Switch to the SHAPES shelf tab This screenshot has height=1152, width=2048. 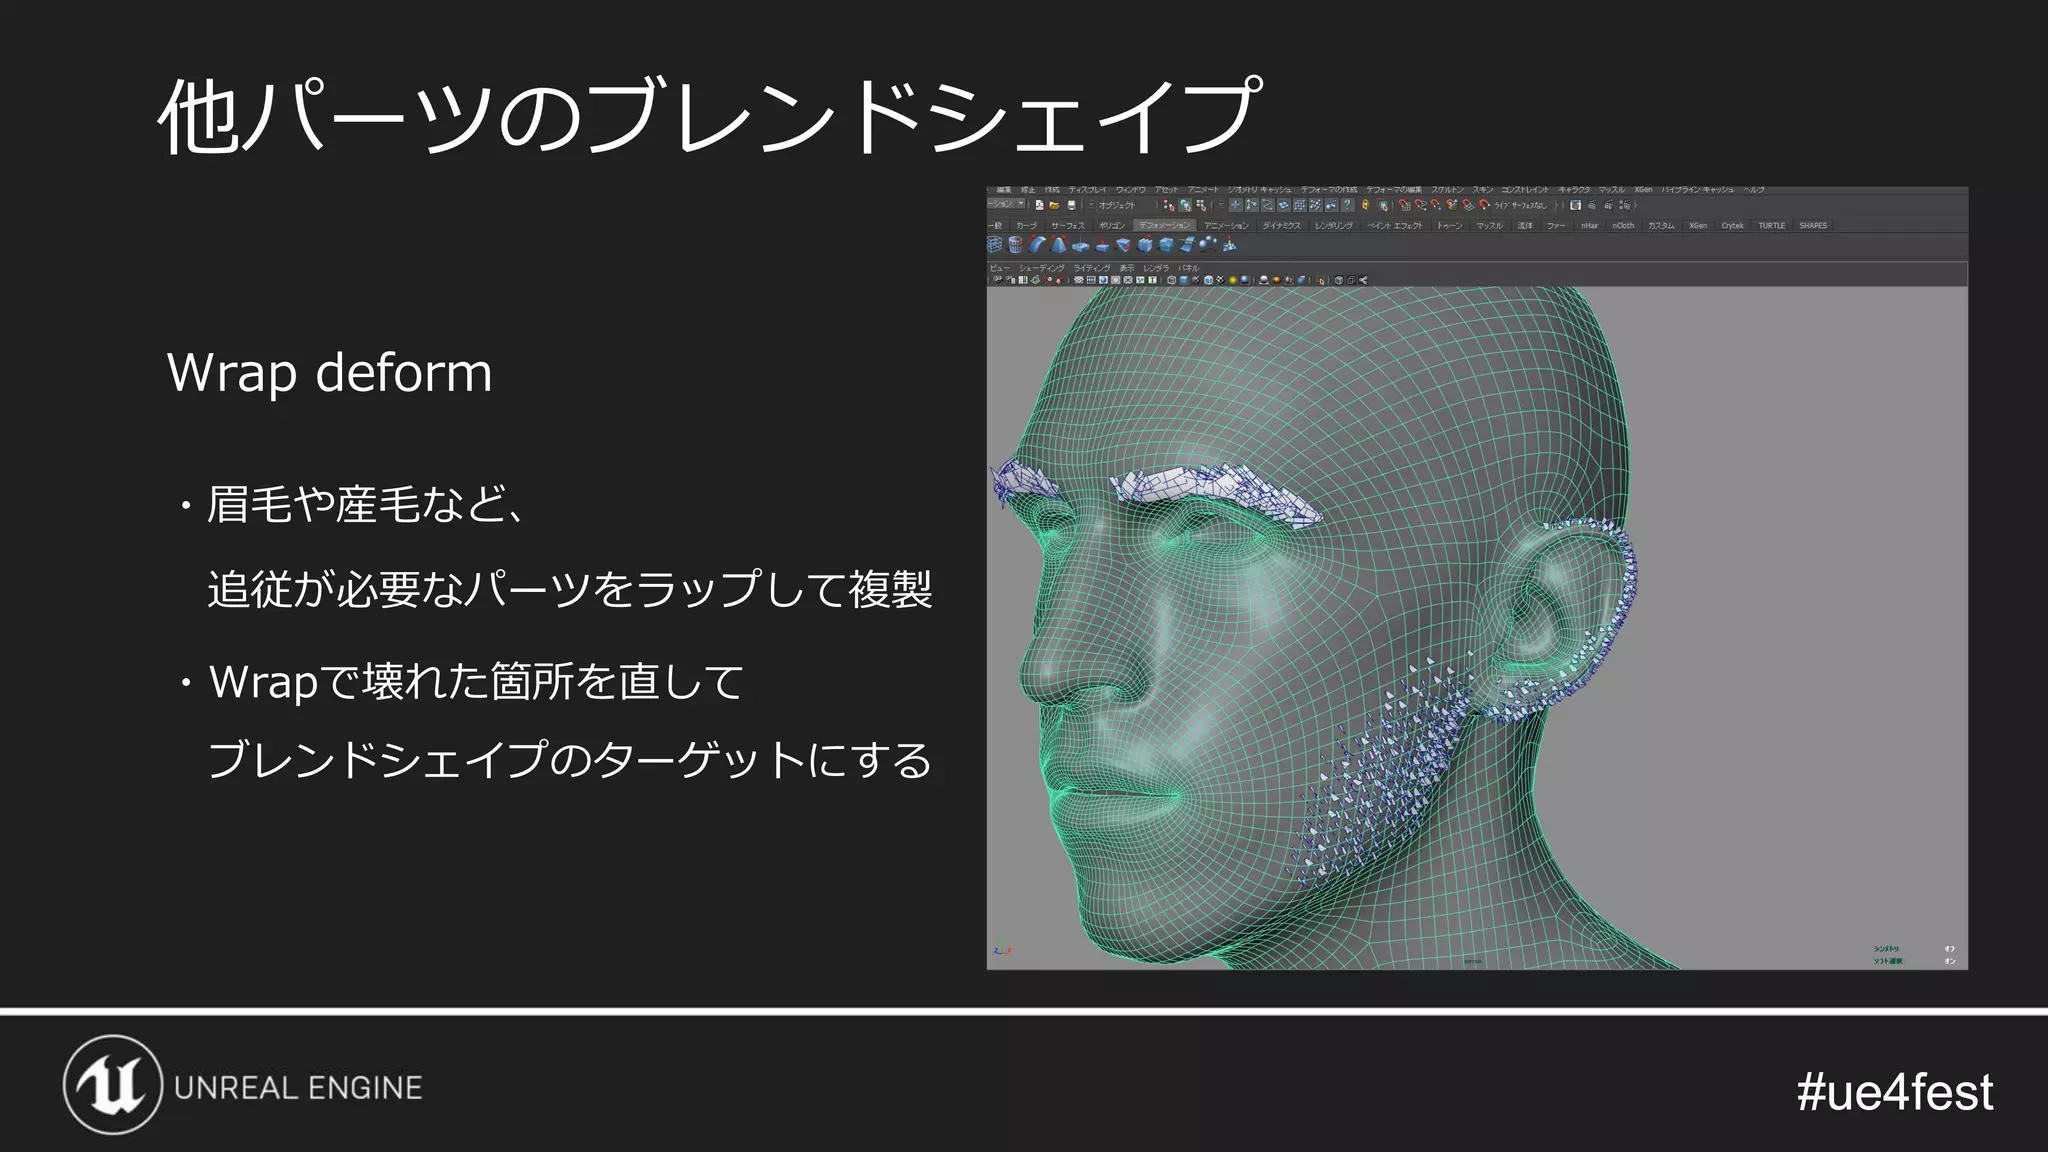tap(1813, 226)
